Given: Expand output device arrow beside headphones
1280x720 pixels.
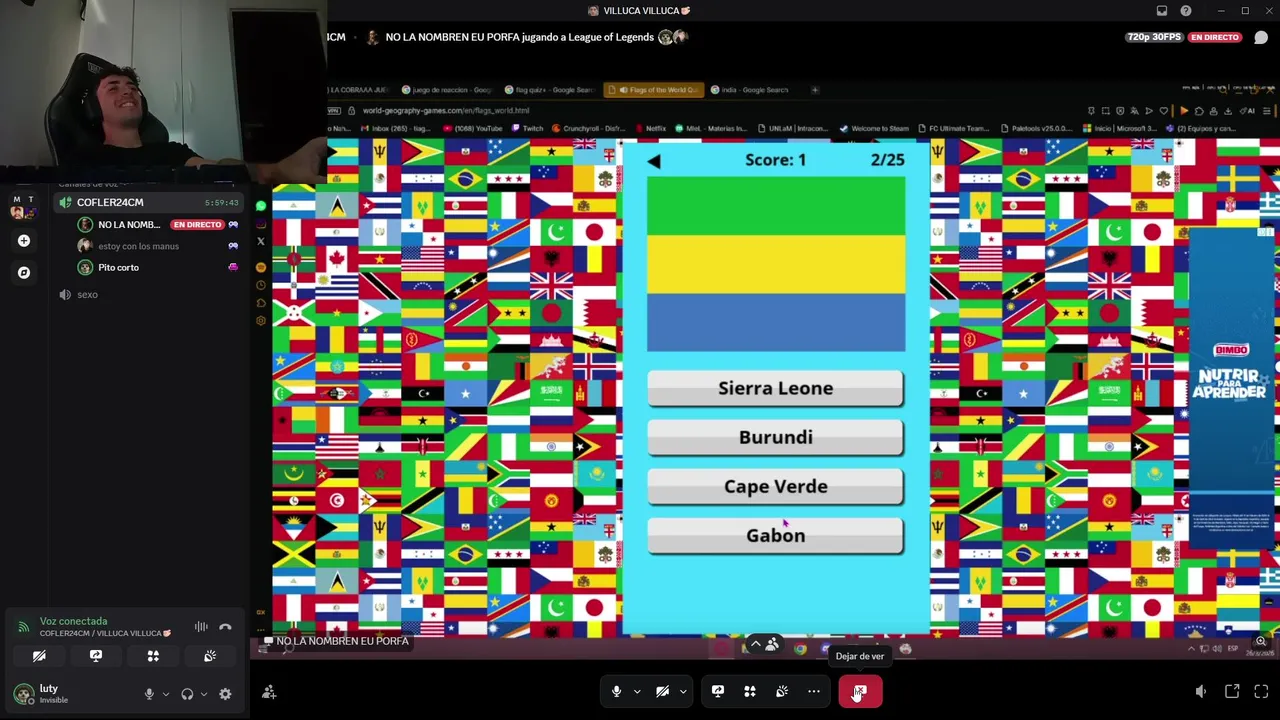Looking at the screenshot, I should [203, 694].
